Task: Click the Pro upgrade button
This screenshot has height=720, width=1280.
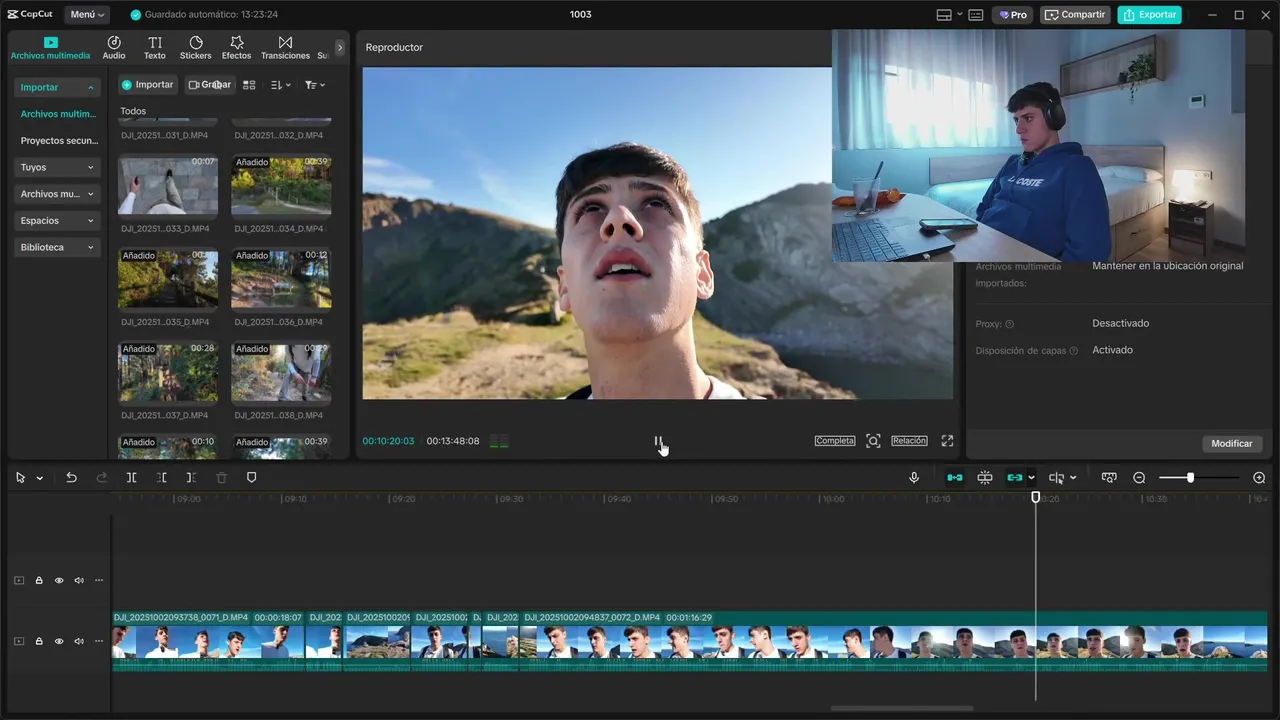Action: (1013, 15)
